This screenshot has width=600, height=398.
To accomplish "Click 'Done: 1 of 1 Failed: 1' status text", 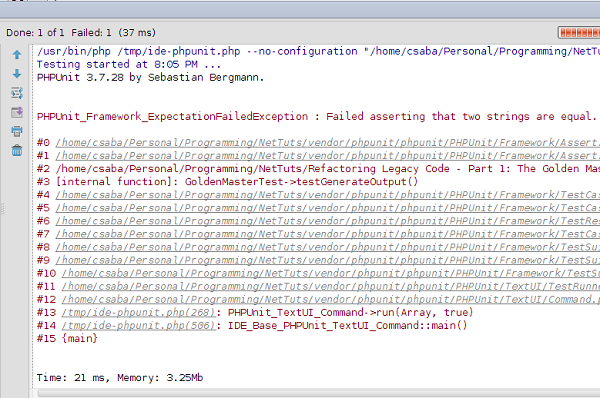I will (x=81, y=33).
